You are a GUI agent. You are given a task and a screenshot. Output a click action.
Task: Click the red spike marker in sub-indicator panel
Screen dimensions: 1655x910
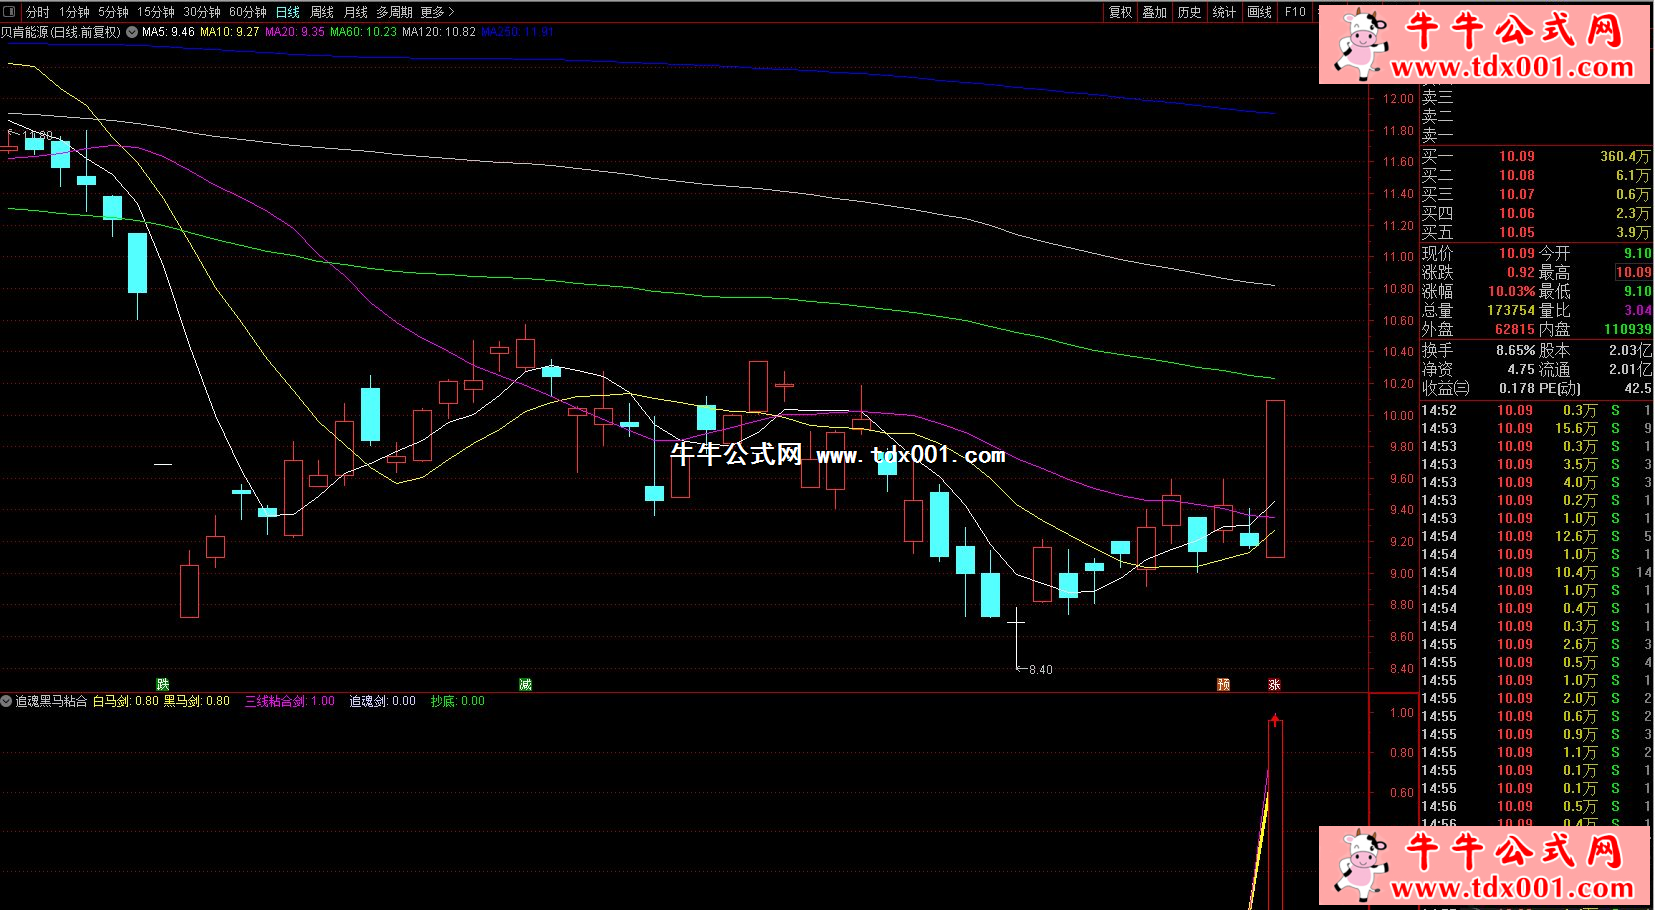(x=1275, y=719)
